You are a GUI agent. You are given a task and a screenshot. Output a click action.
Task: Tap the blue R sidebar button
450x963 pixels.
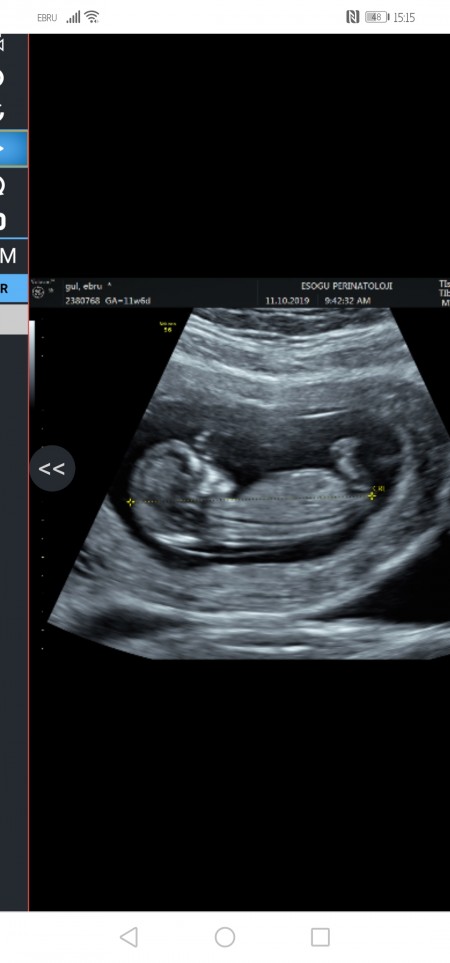(x=14, y=288)
